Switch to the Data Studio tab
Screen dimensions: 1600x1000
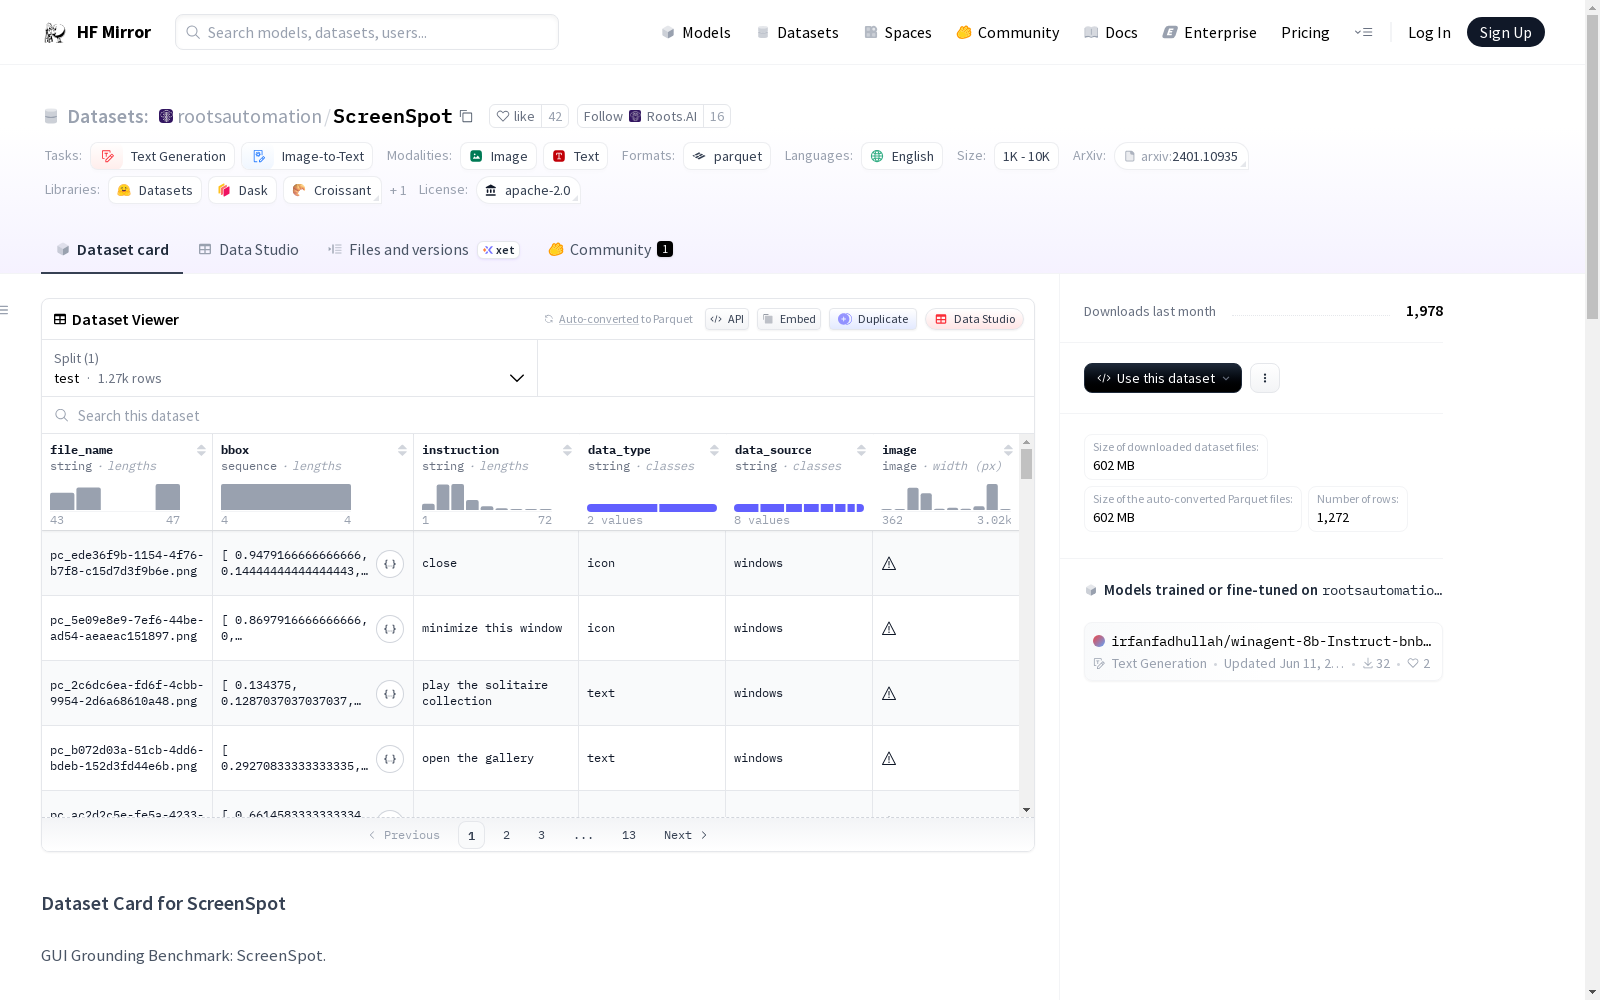tap(249, 250)
